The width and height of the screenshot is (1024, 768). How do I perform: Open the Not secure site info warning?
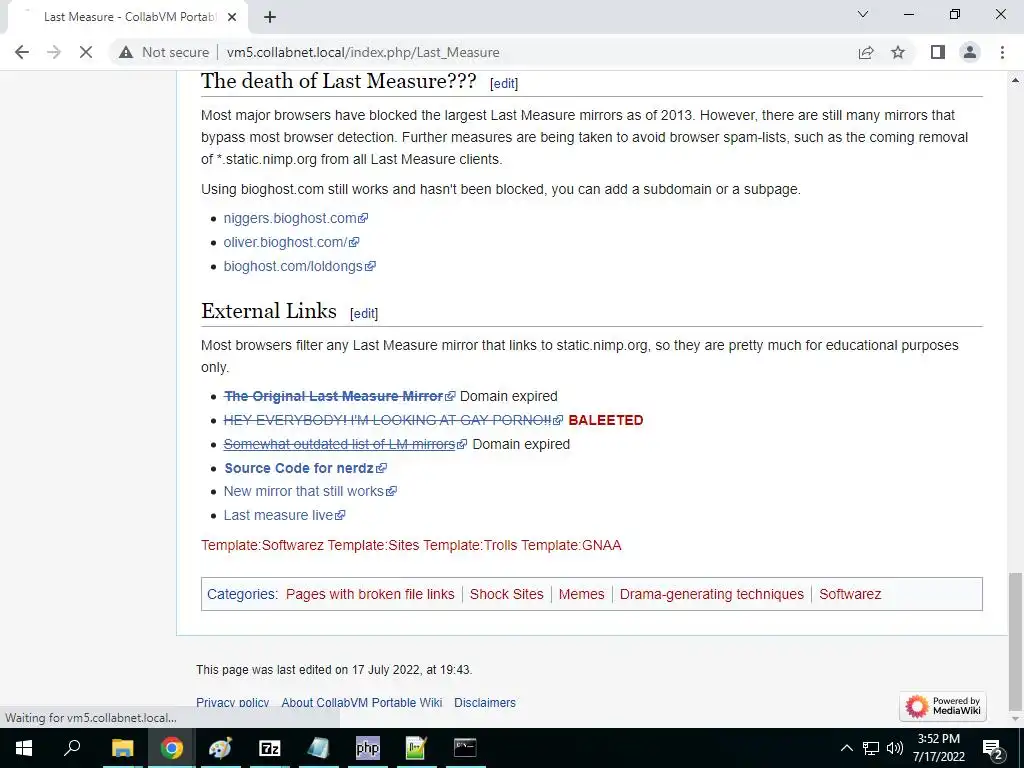(164, 52)
